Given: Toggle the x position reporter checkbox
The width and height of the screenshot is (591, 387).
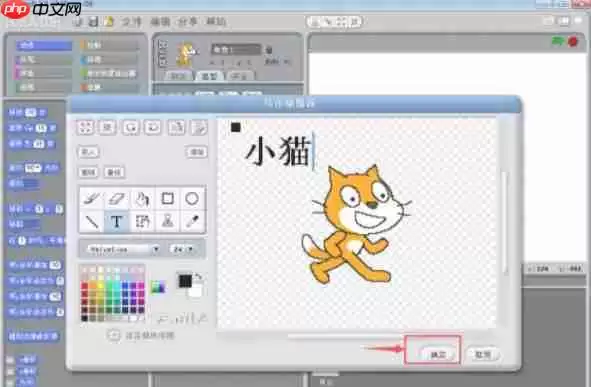Looking at the screenshot, I should coord(10,360).
